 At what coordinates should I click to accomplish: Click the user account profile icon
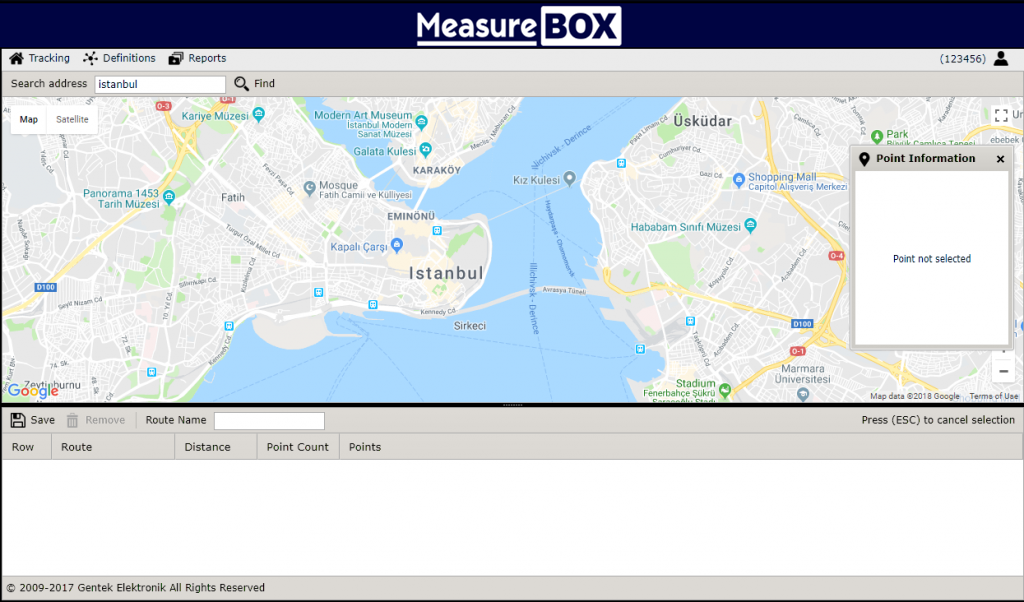point(1001,58)
